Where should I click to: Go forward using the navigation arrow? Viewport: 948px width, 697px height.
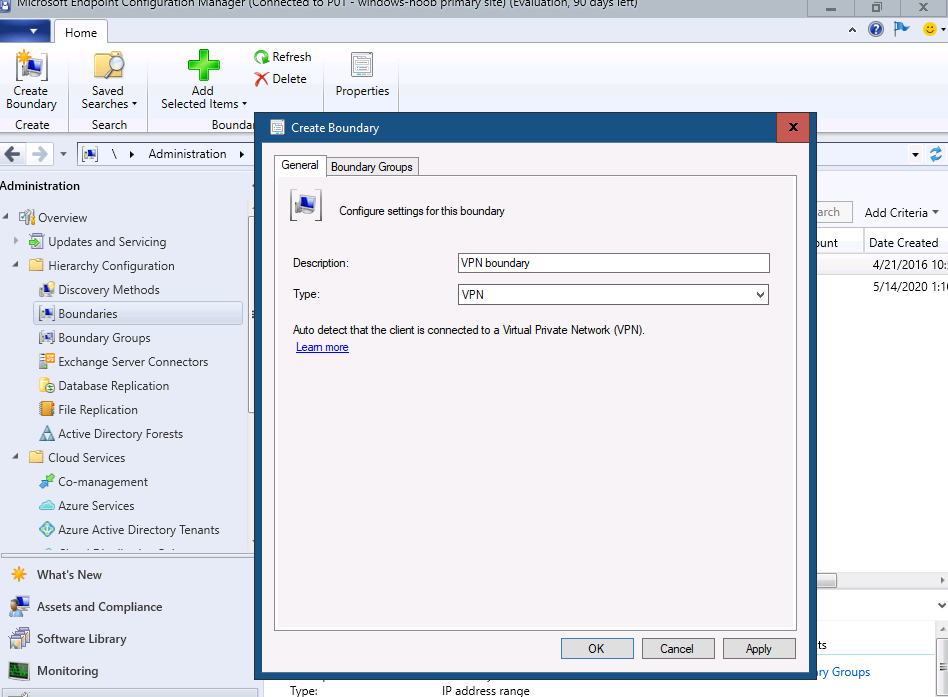click(x=39, y=154)
